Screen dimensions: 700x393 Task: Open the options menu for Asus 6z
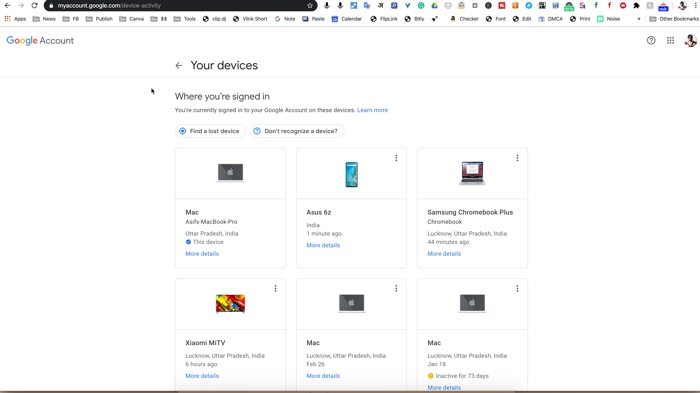point(396,158)
